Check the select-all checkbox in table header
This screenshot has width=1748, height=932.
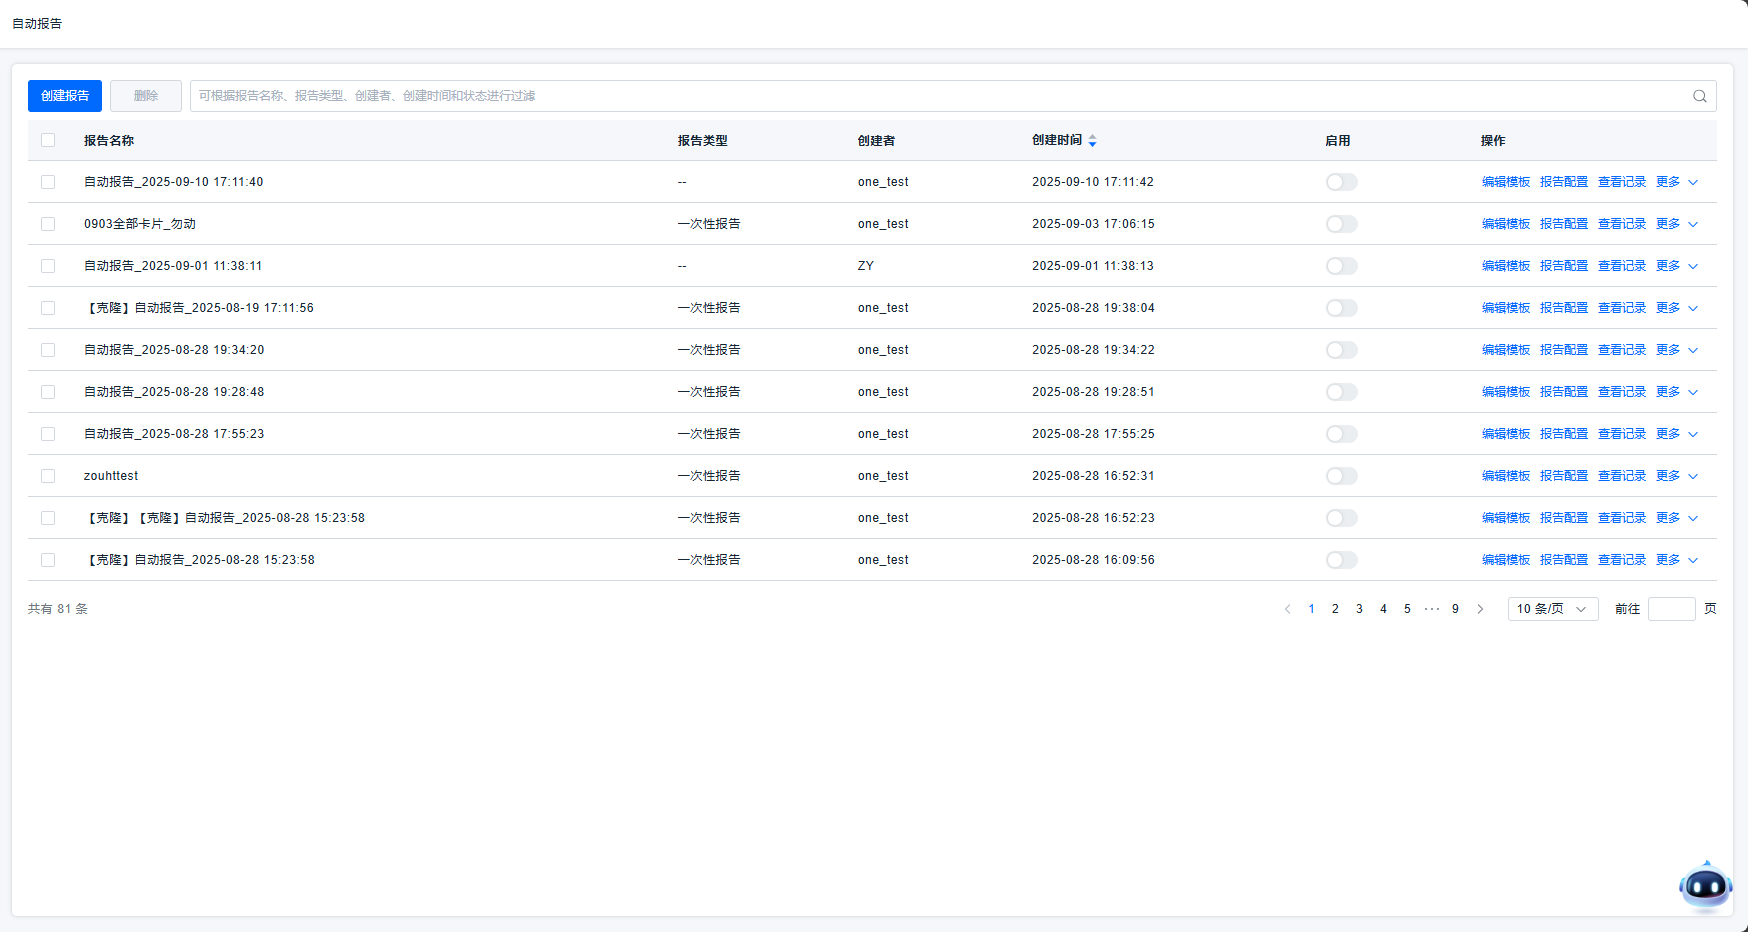coord(48,140)
